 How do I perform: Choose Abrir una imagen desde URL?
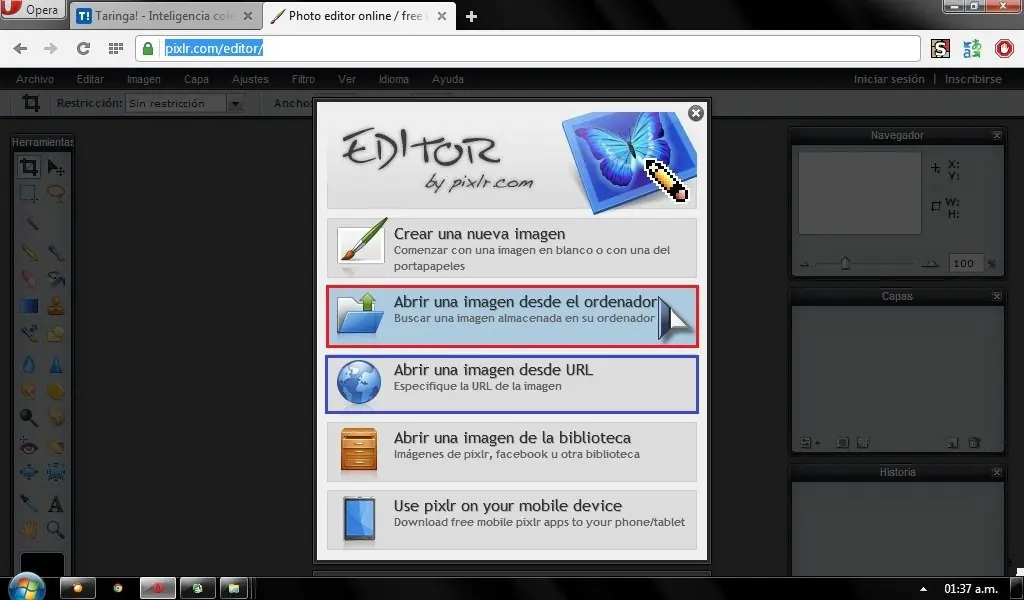pyautogui.click(x=512, y=384)
